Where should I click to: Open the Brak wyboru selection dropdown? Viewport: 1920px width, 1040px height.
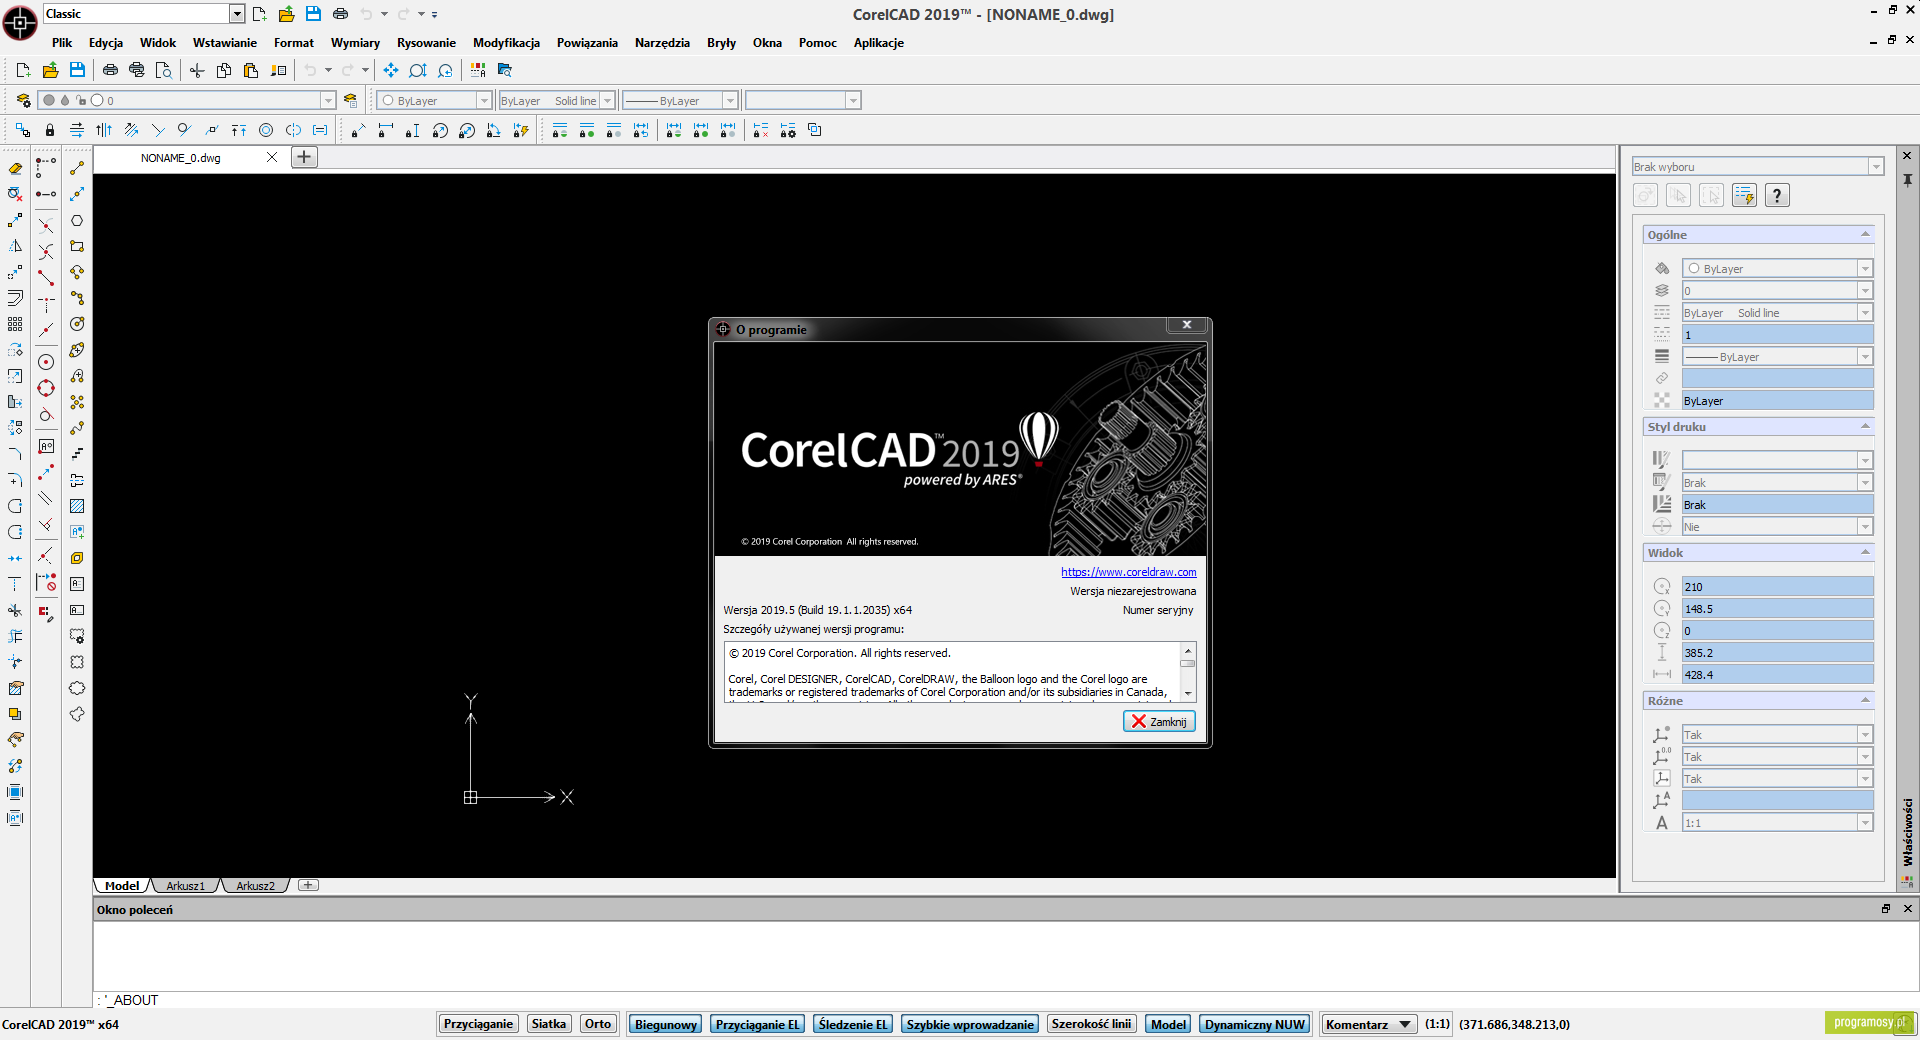[1757, 166]
